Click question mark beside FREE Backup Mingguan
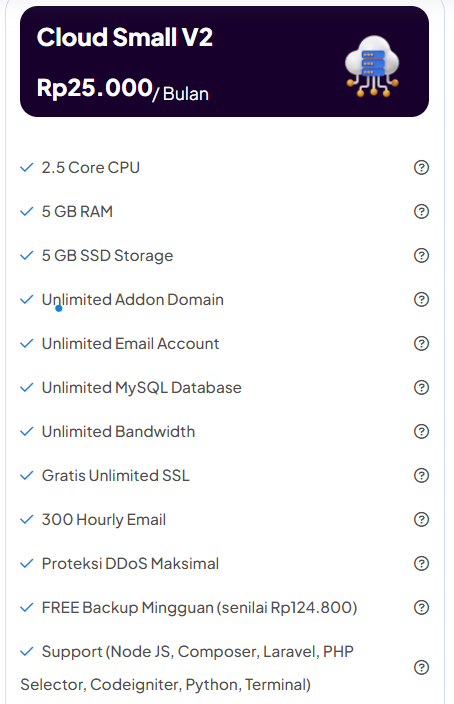This screenshot has width=454, height=704. point(421,607)
